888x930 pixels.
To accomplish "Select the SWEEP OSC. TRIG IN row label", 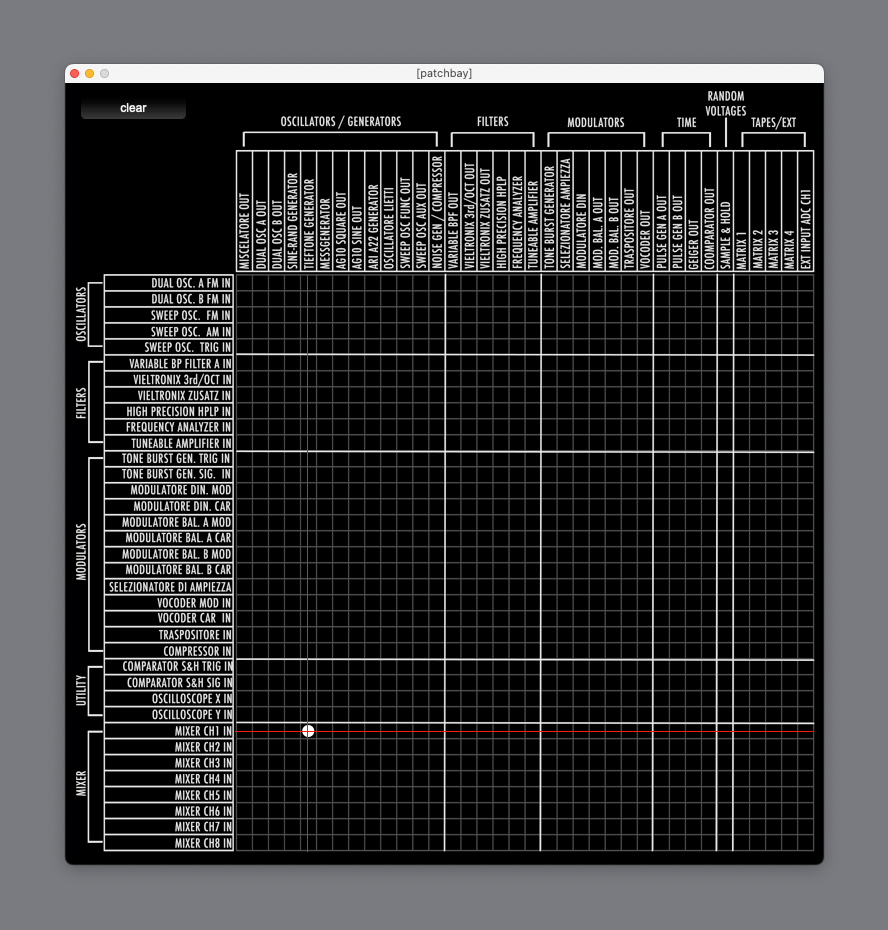I will click(169, 347).
